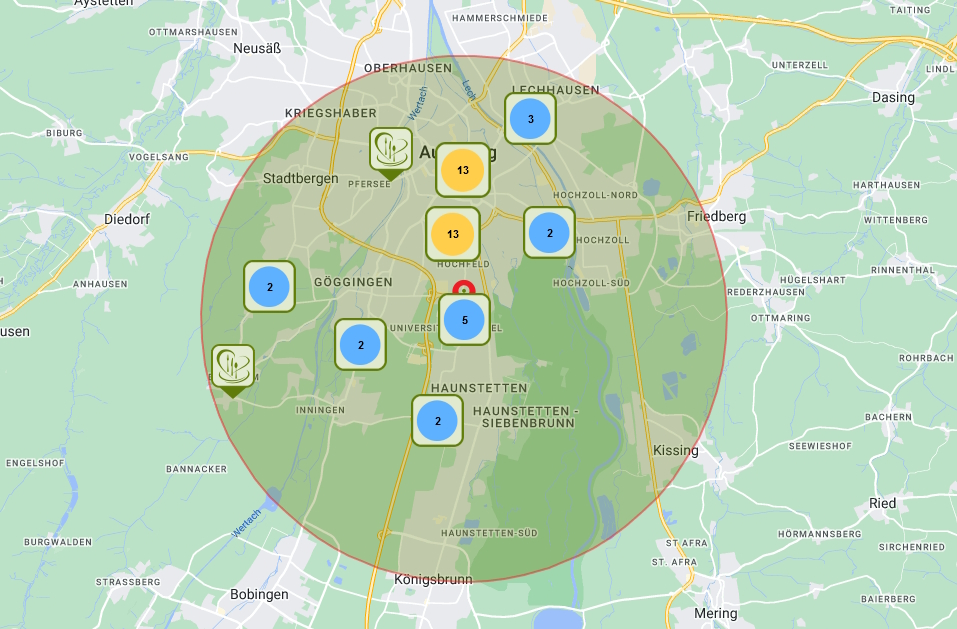Image resolution: width=957 pixels, height=629 pixels.
Task: Expand the 13 cluster beside the Augsburg label
Action: pyautogui.click(x=462, y=170)
